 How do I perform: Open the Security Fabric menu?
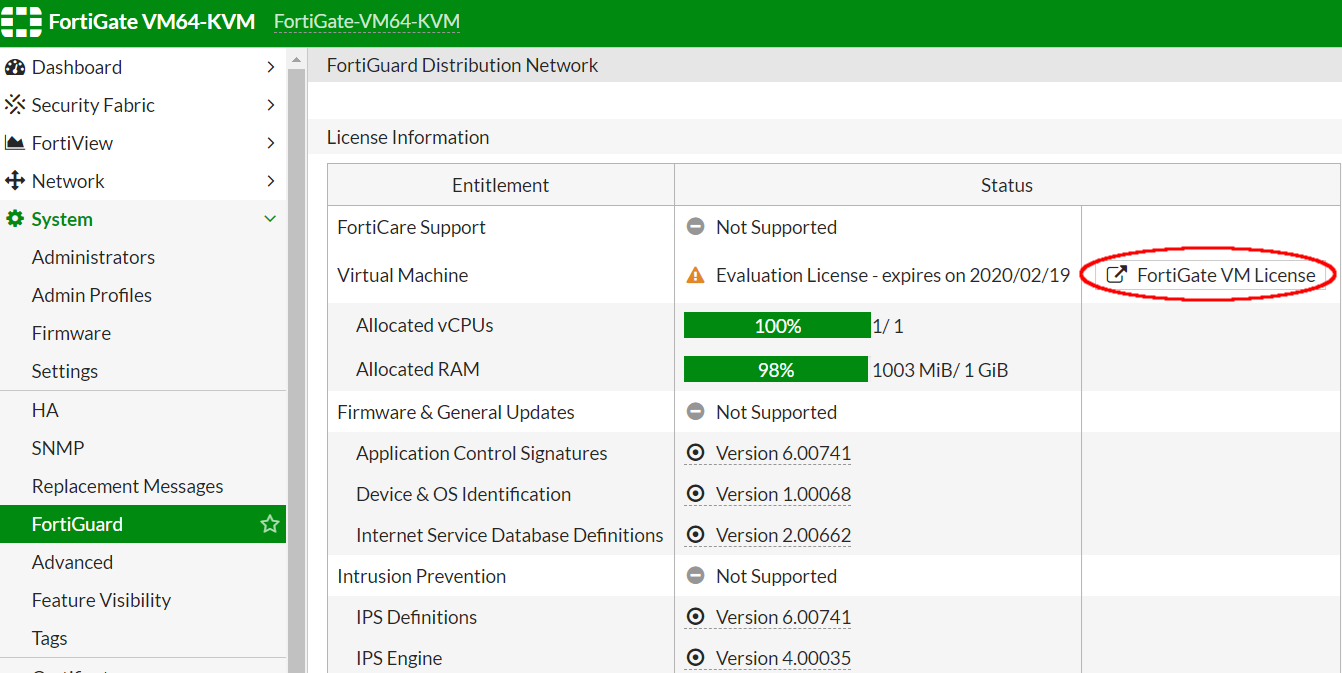click(x=143, y=105)
